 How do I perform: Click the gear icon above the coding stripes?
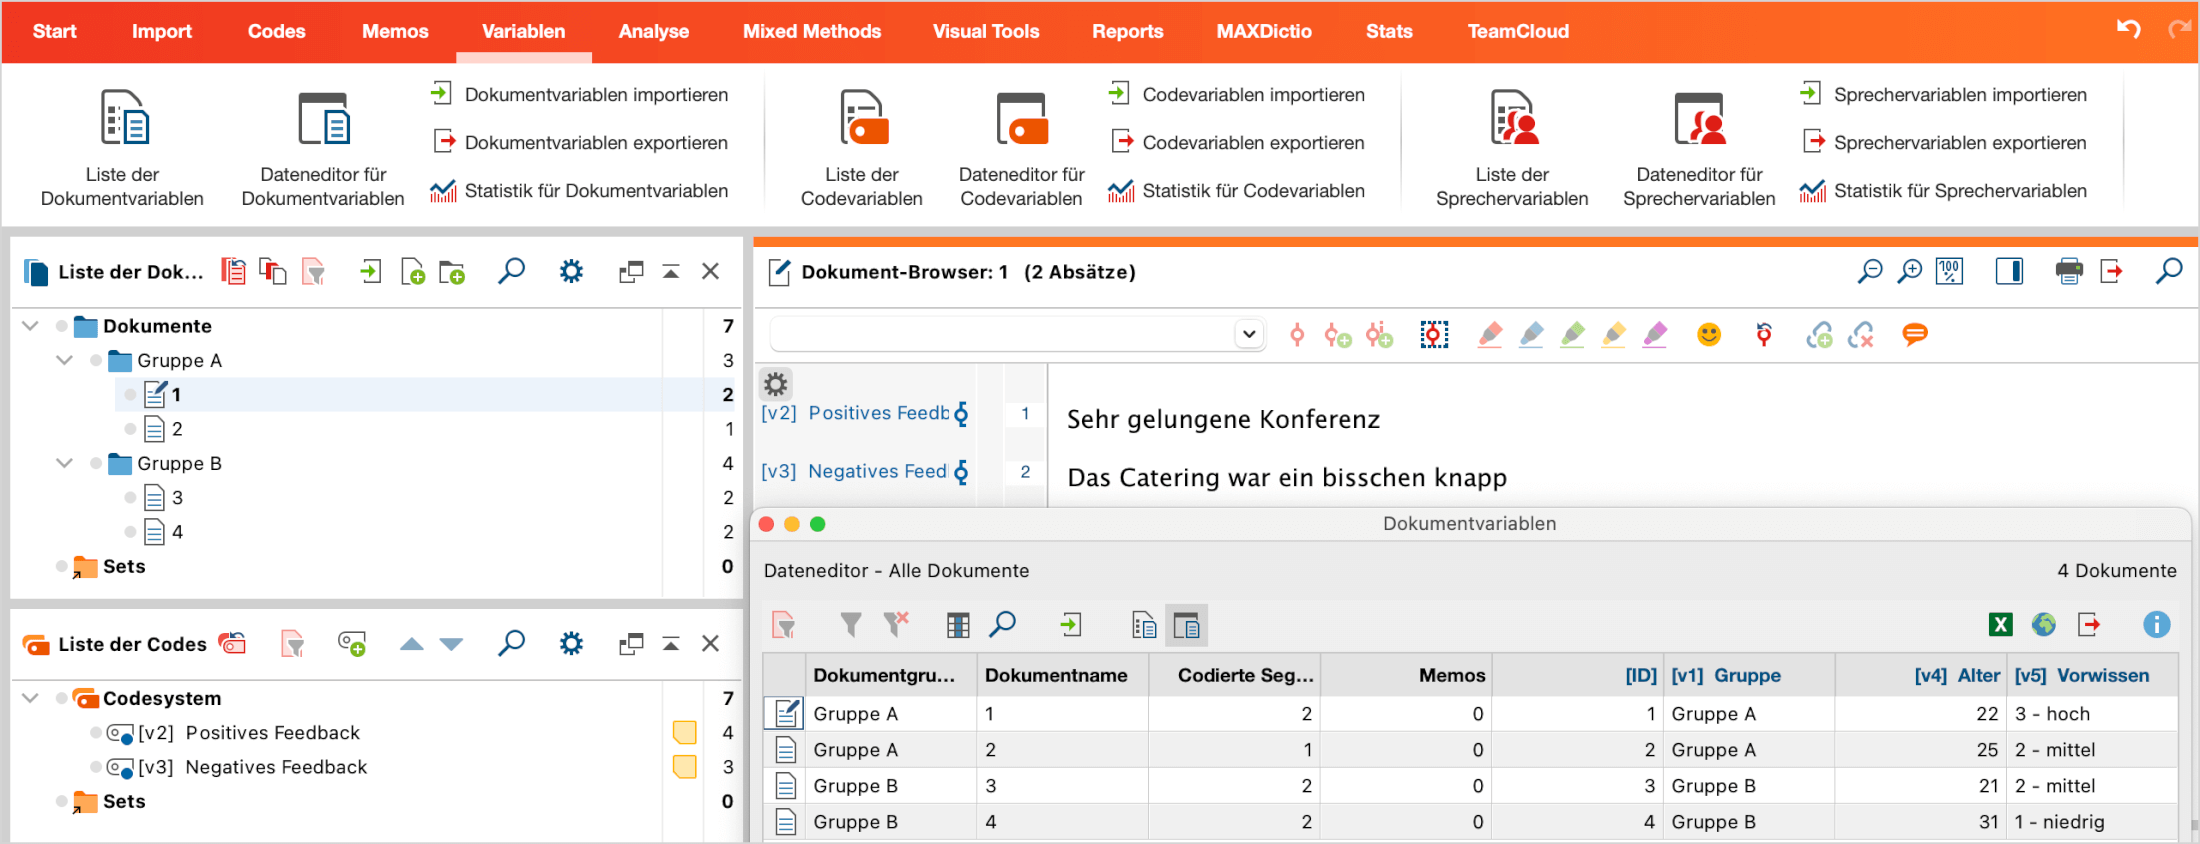click(776, 384)
